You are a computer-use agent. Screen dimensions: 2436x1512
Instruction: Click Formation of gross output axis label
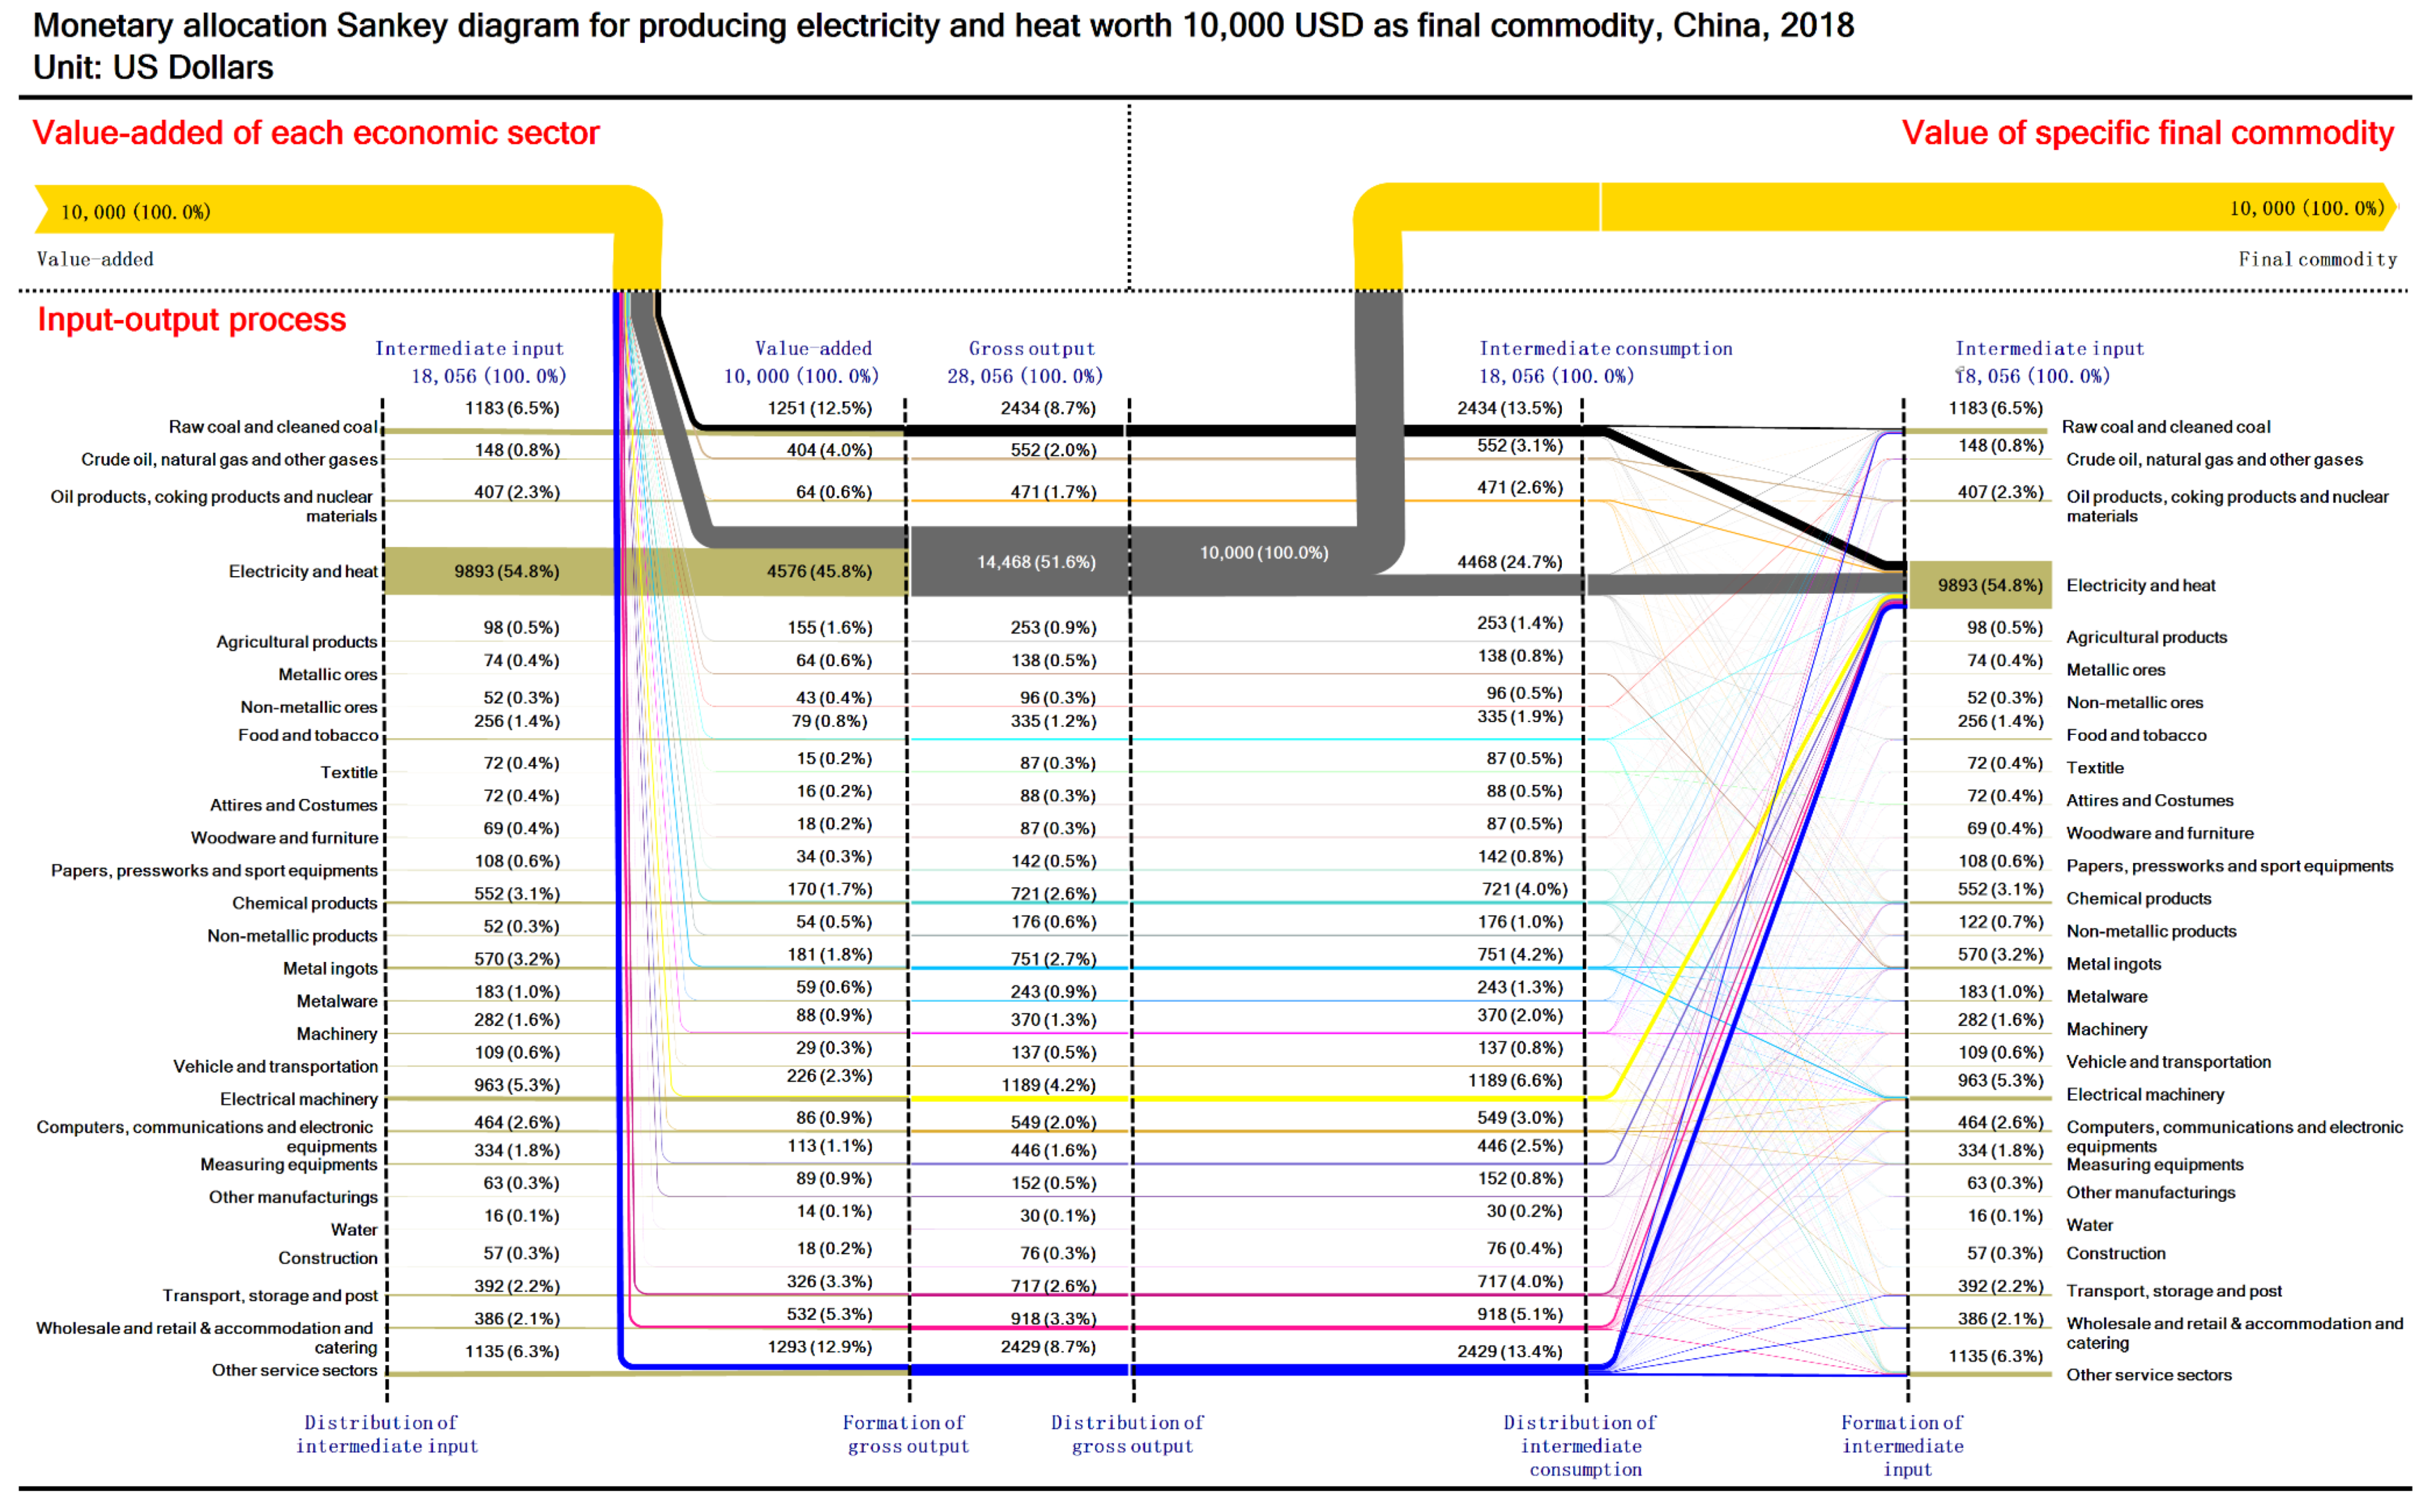coord(907,1434)
